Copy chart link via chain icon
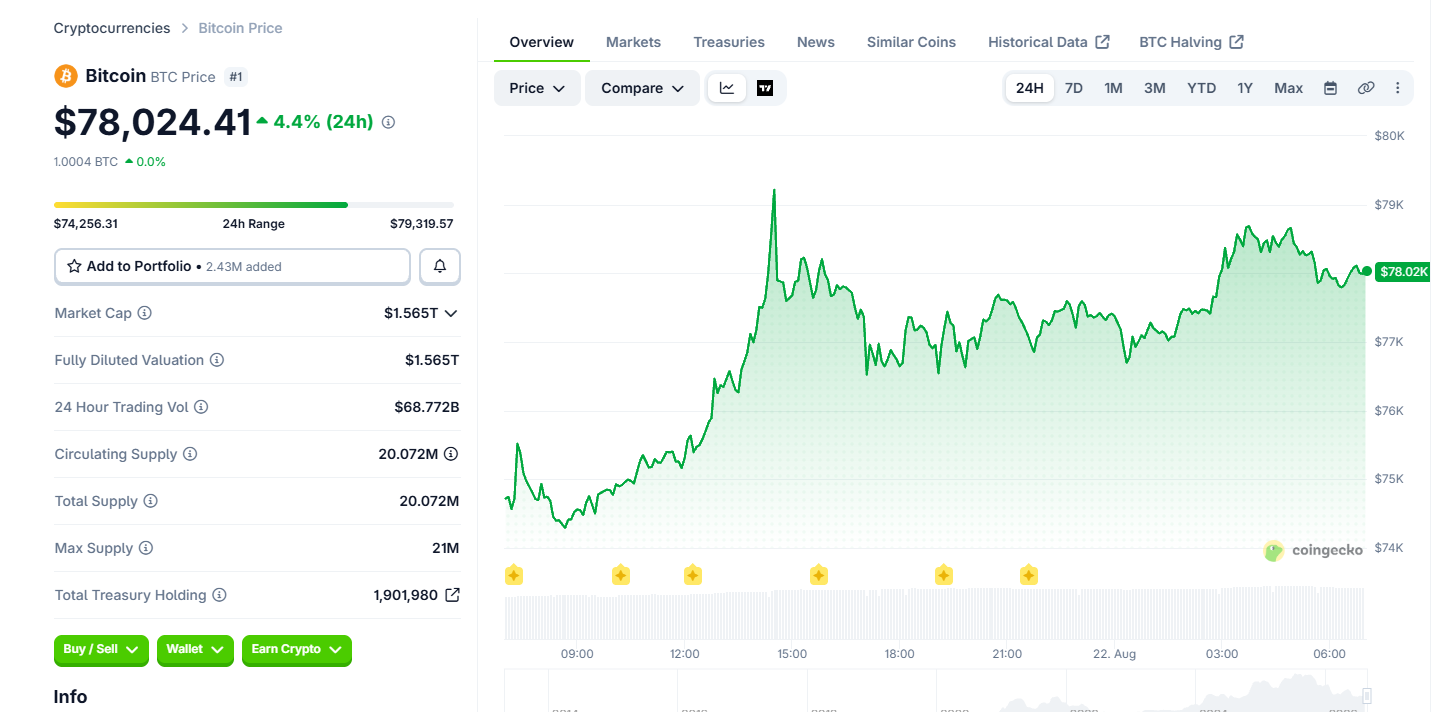This screenshot has height=712, width=1441. point(1366,88)
